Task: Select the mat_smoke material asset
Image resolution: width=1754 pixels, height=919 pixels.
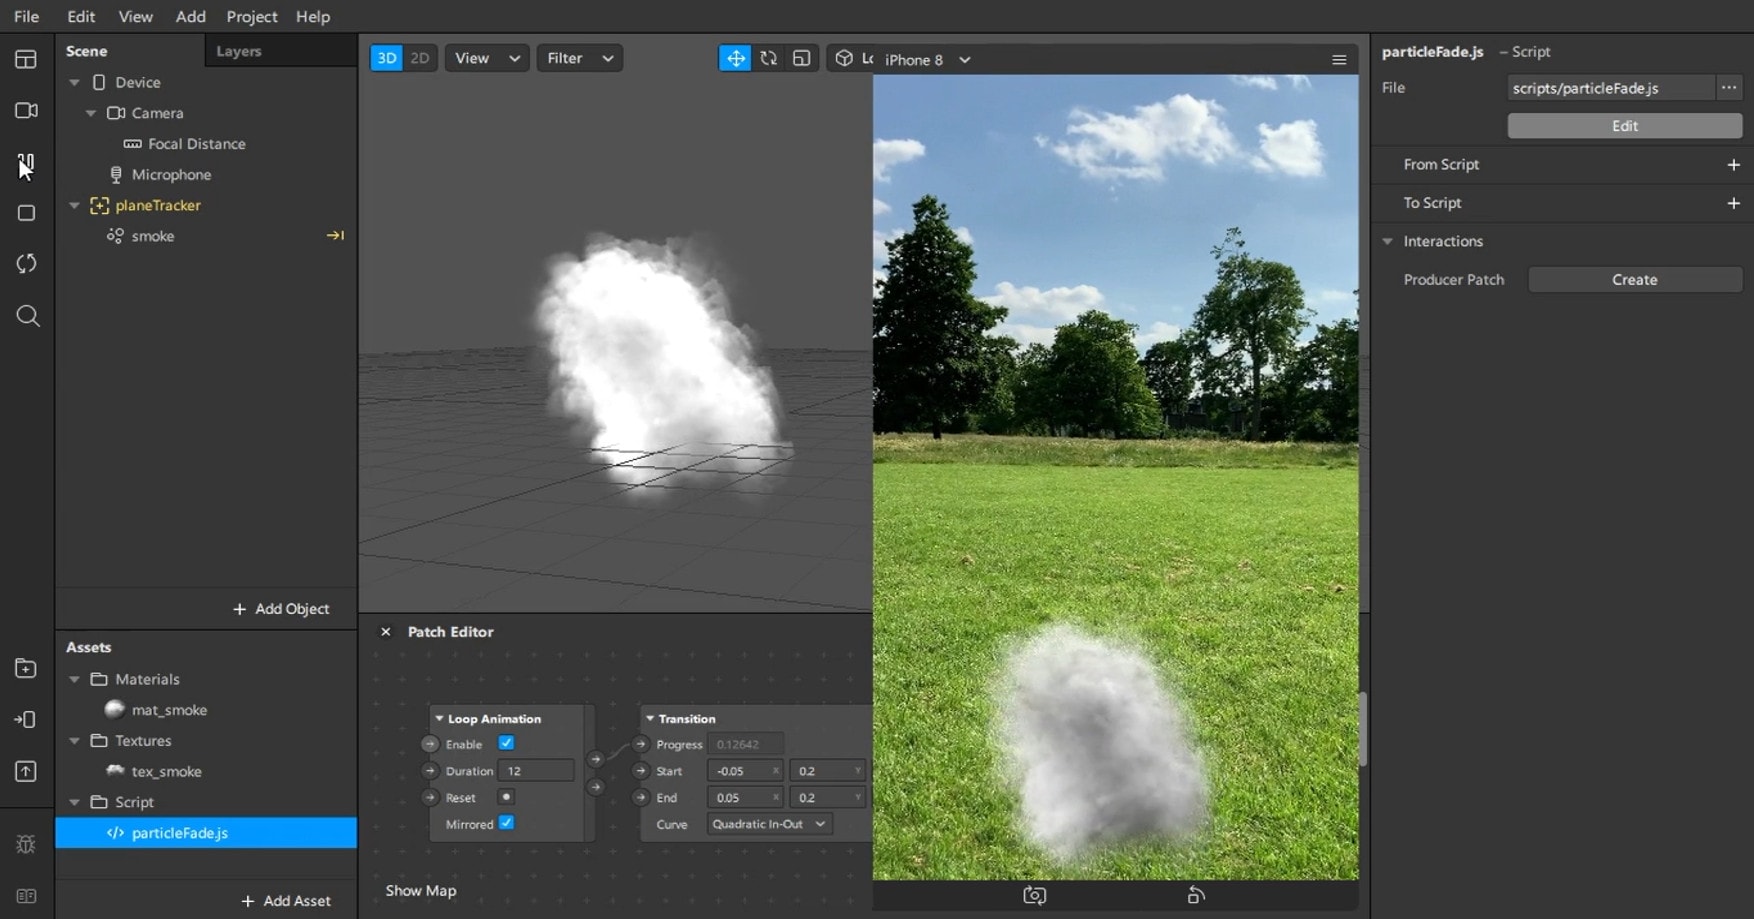Action: [x=169, y=710]
